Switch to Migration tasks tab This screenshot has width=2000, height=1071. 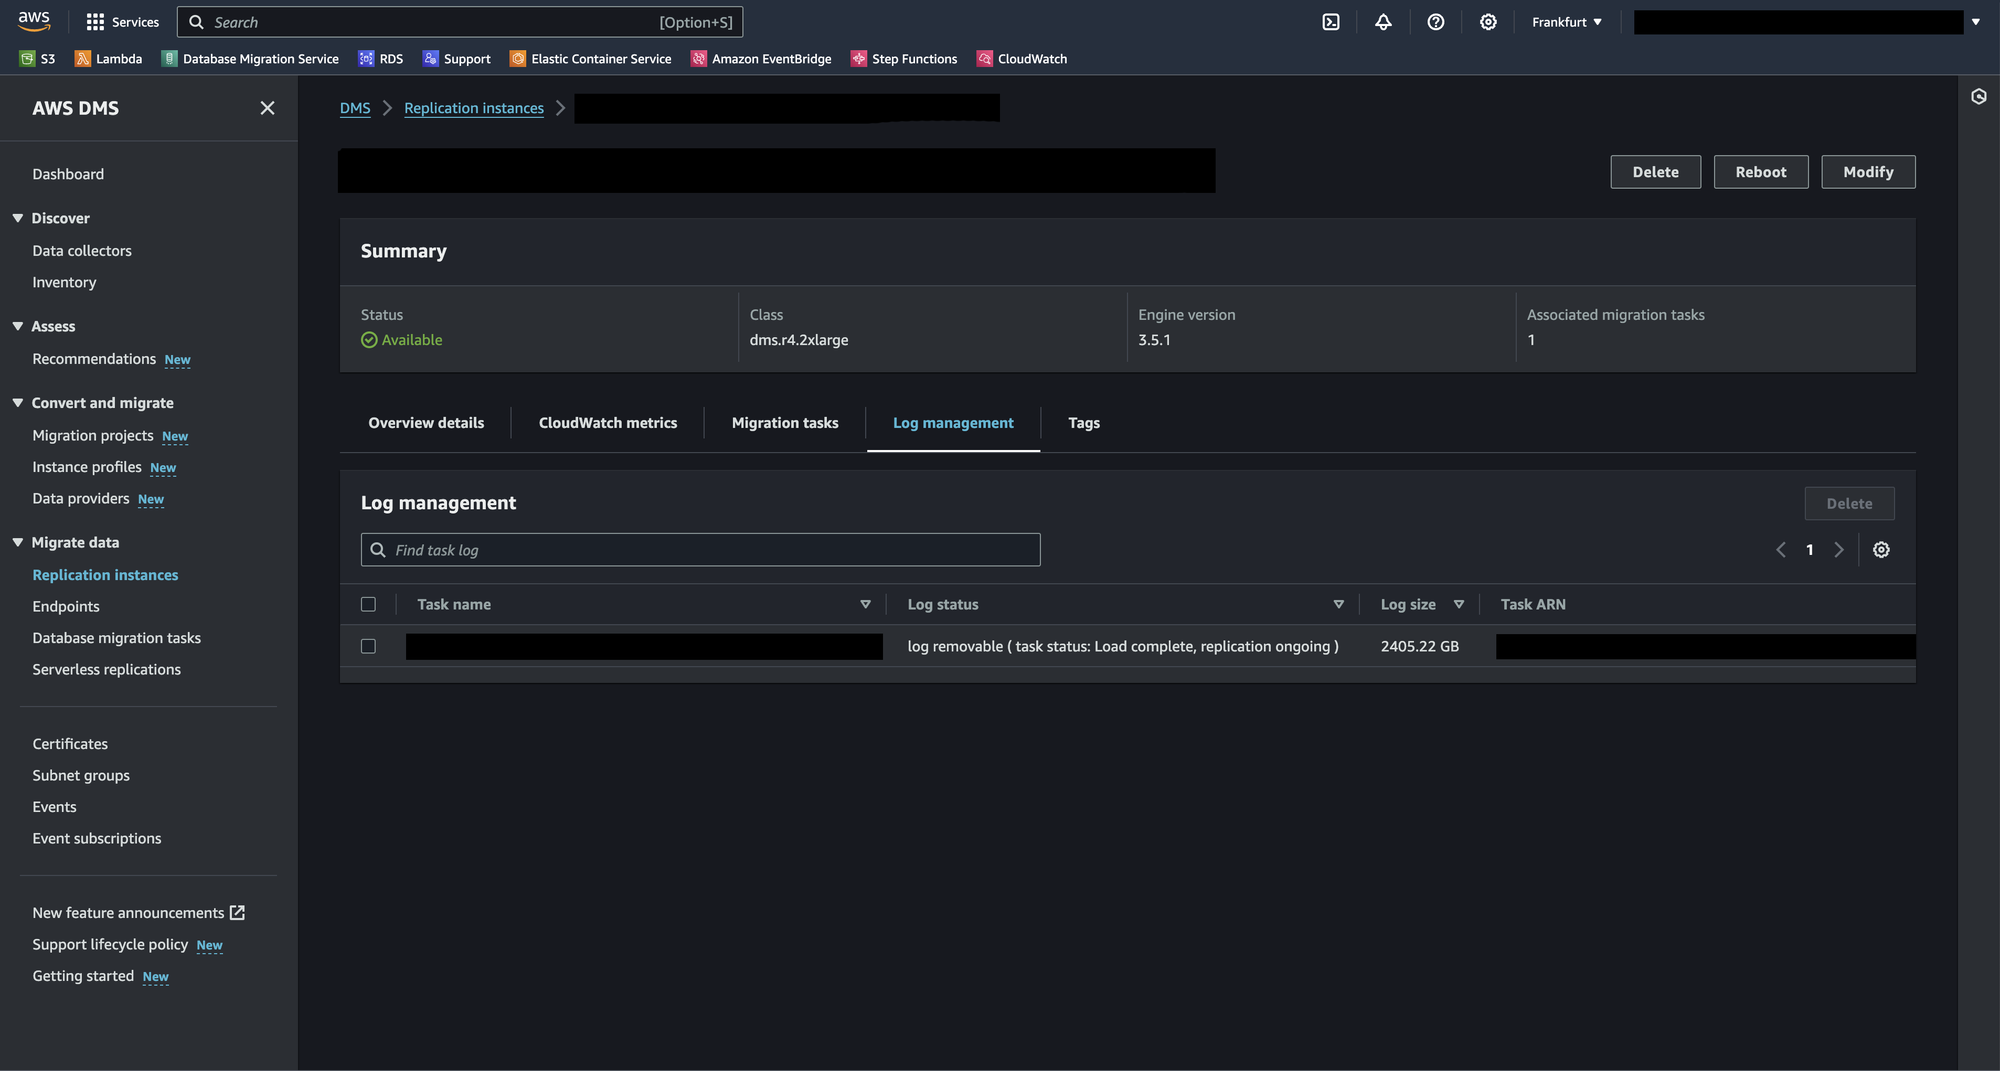tap(785, 423)
